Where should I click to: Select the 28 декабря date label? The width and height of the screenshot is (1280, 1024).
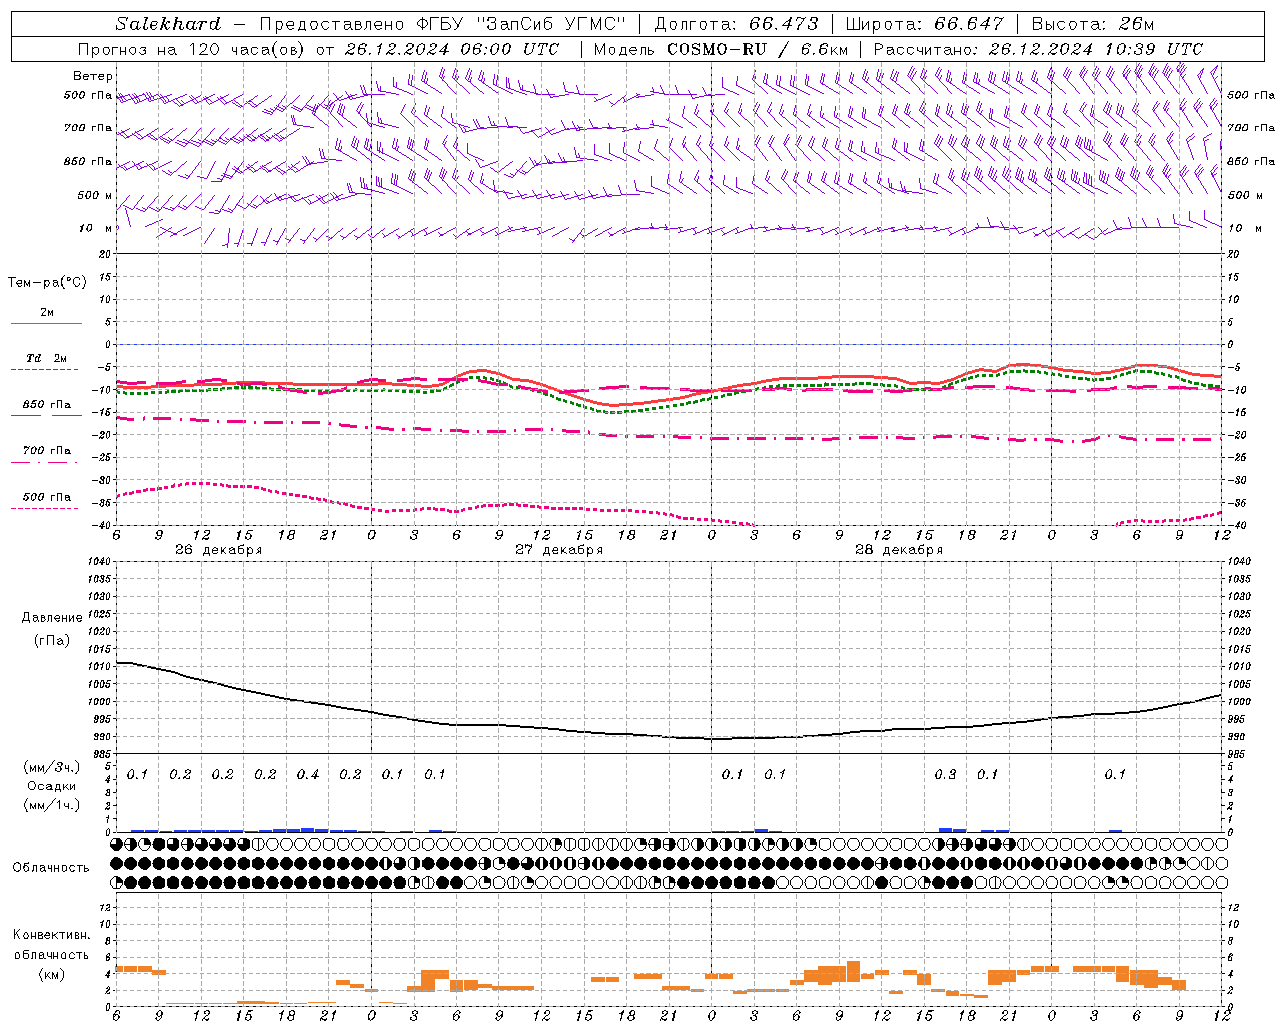[x=899, y=550]
